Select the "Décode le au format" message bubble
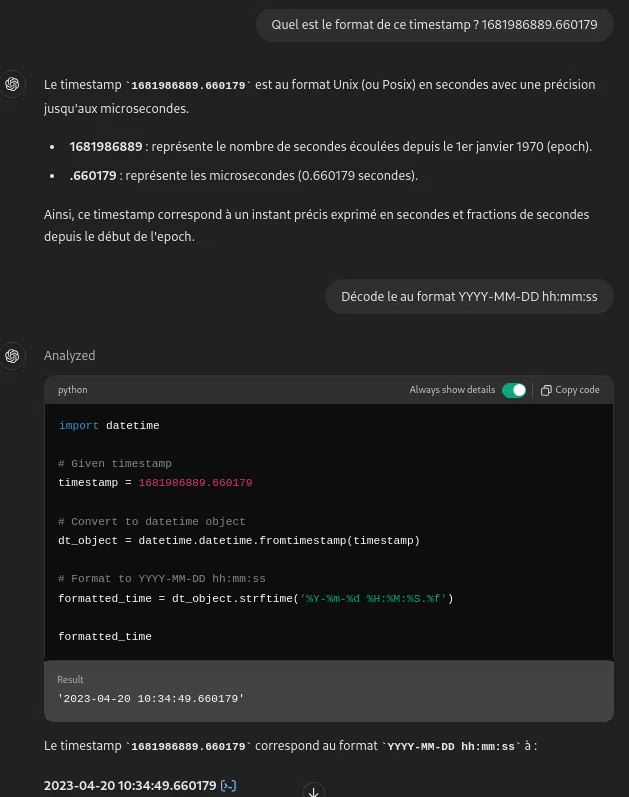The width and height of the screenshot is (629, 797). pyautogui.click(x=469, y=296)
